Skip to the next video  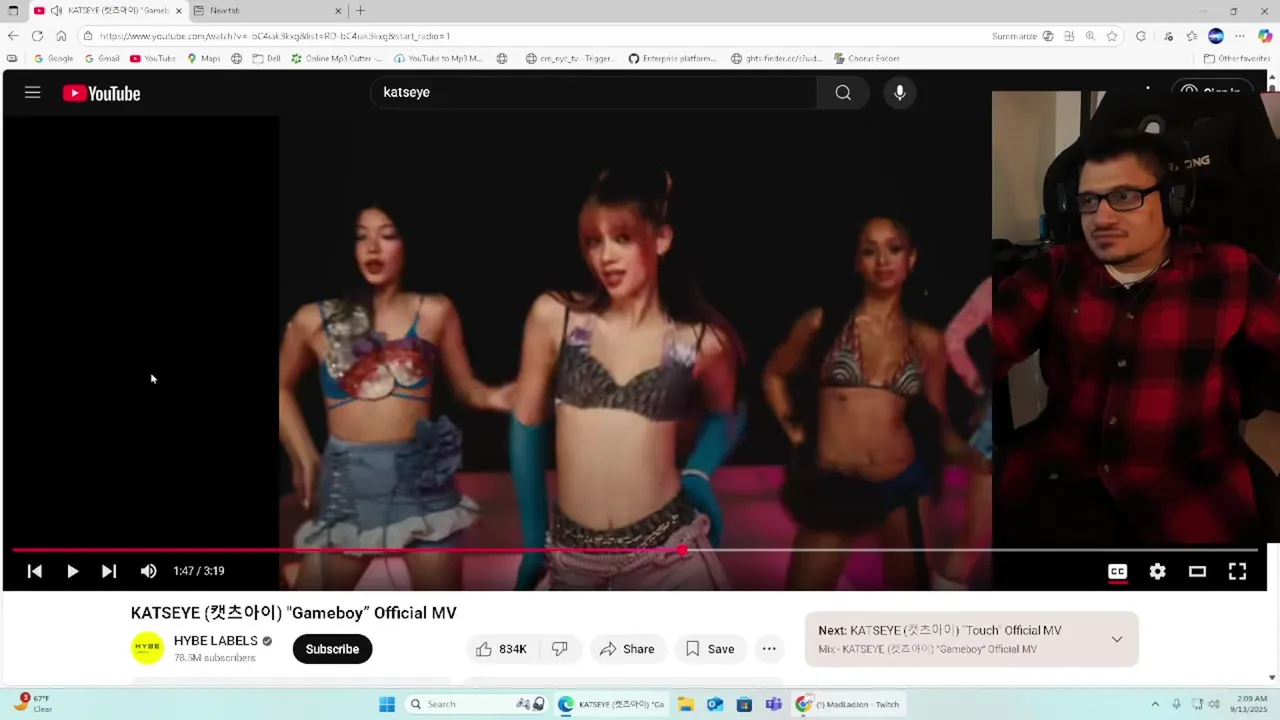tap(109, 571)
